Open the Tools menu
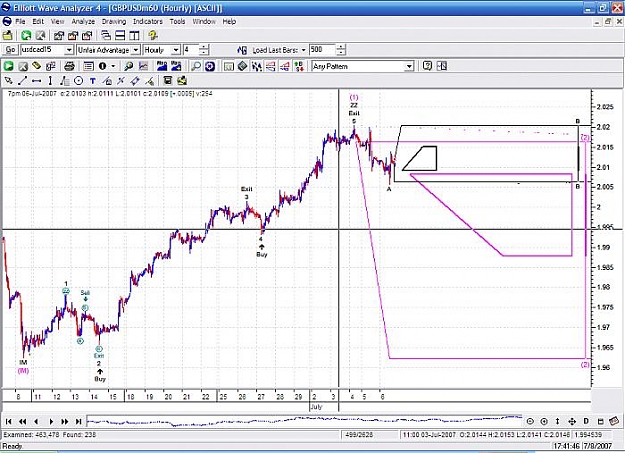 177,22
